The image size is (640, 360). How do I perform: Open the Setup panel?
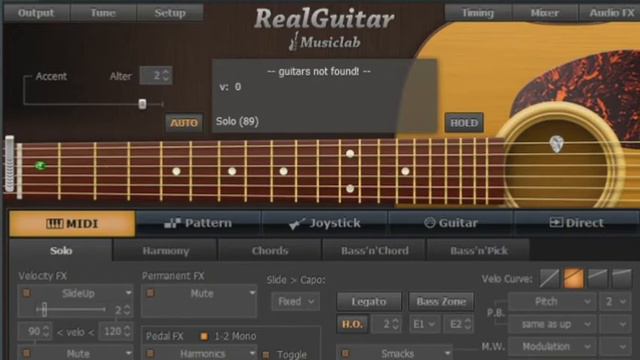coord(170,13)
